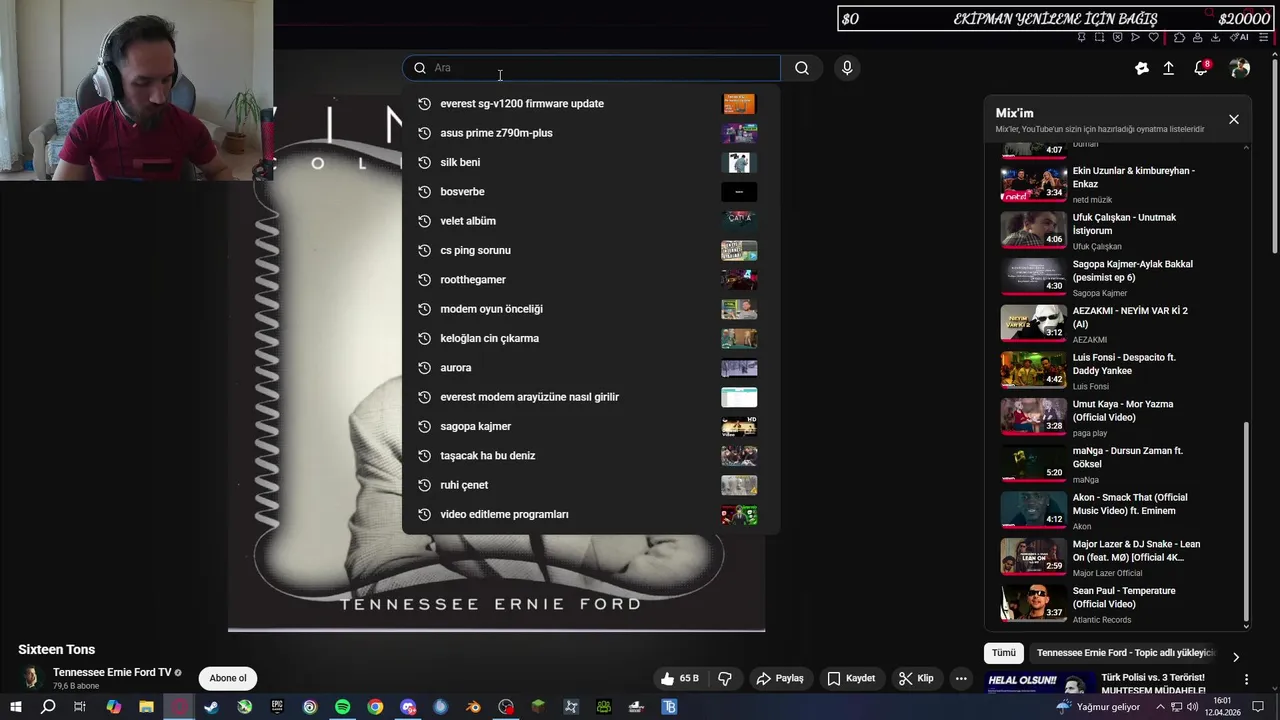Click history clock icon beside taşacak ha bu deniz

coord(424,456)
